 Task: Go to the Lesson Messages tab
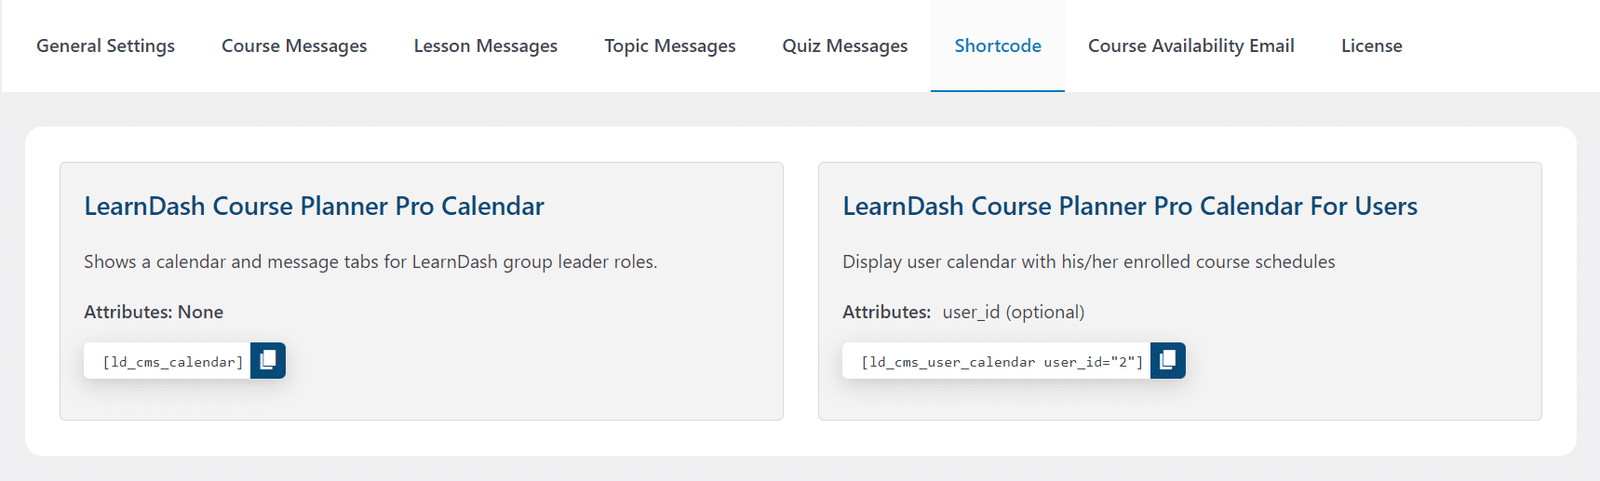(x=486, y=46)
